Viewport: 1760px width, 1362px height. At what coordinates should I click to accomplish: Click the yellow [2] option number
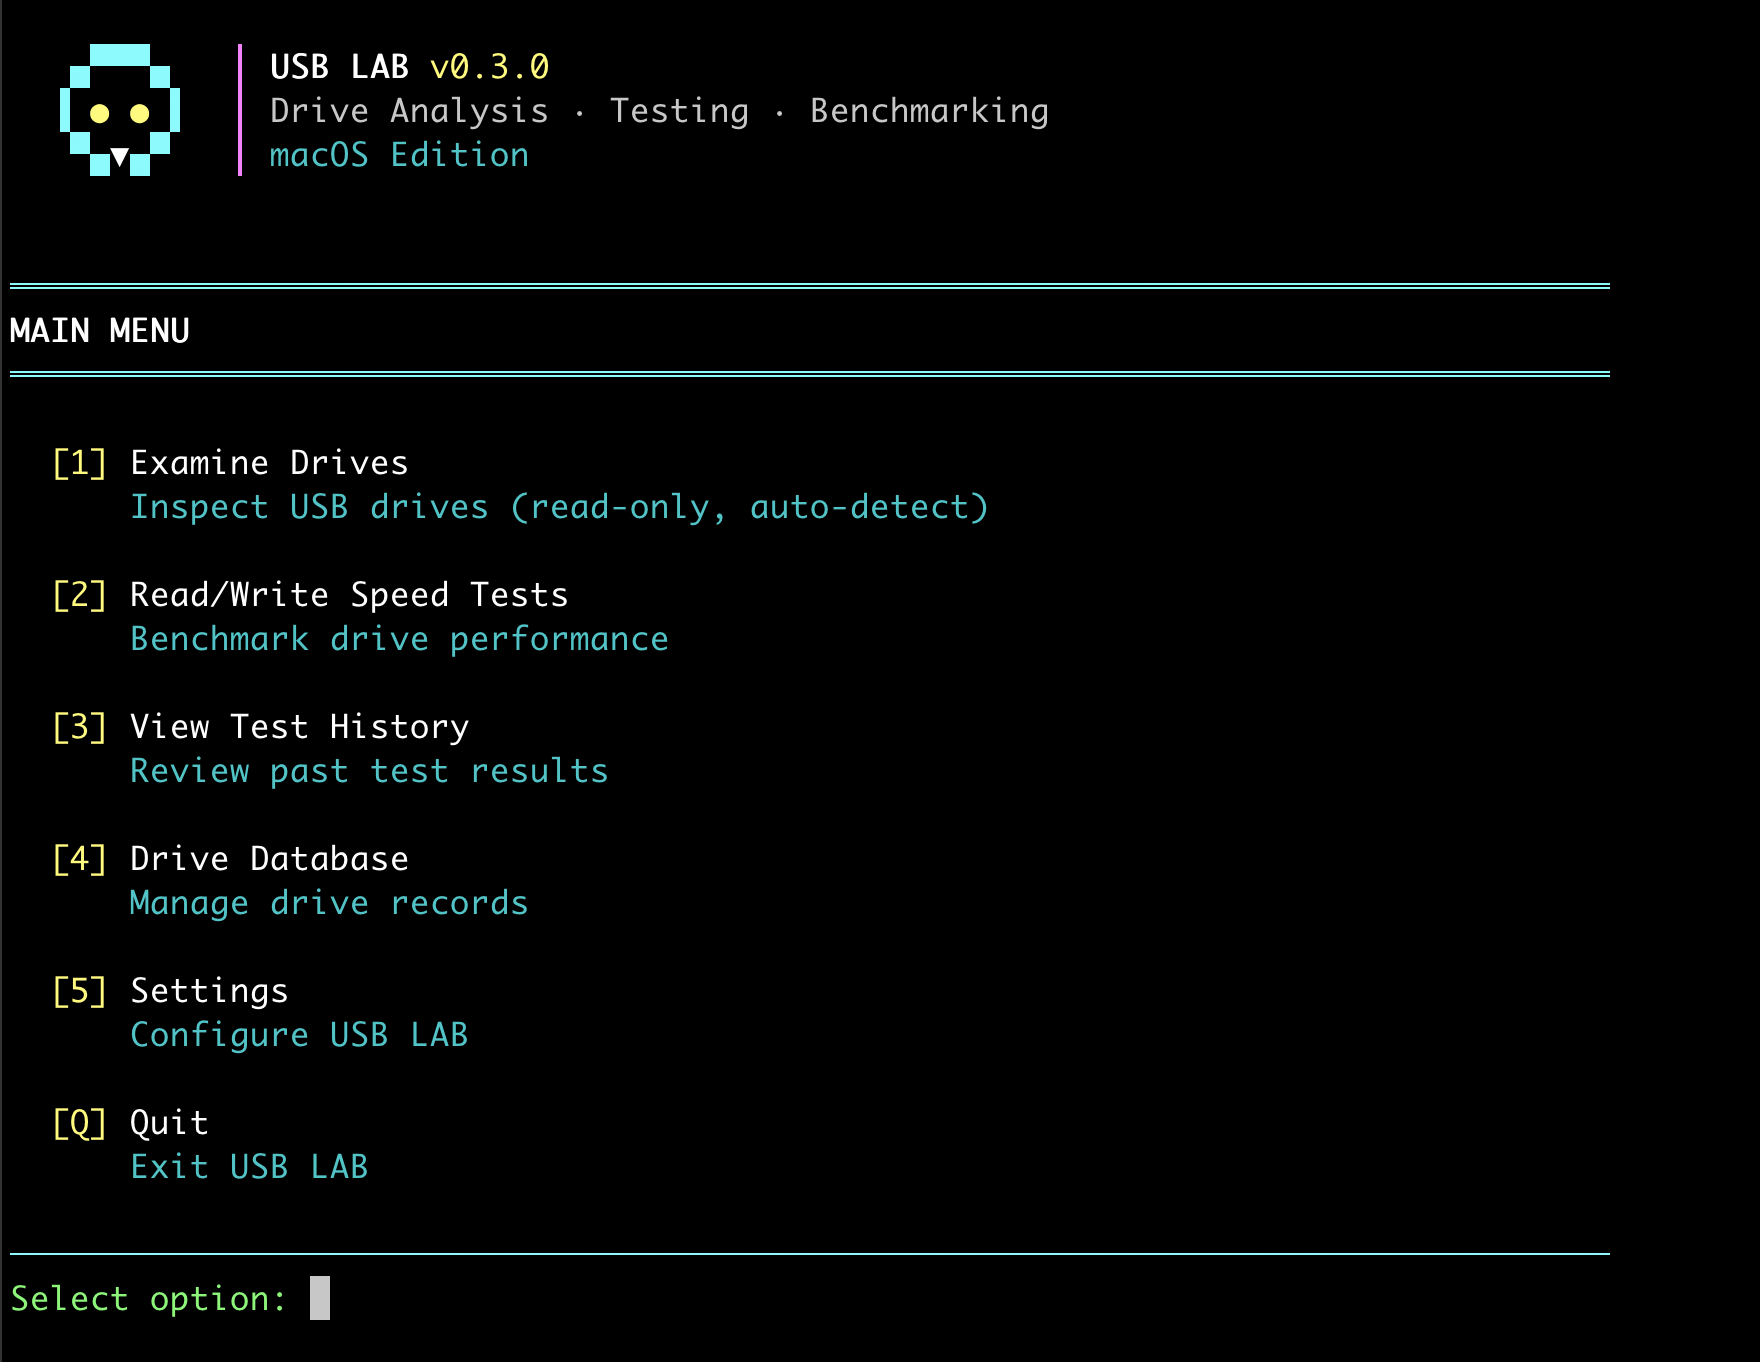pos(79,594)
